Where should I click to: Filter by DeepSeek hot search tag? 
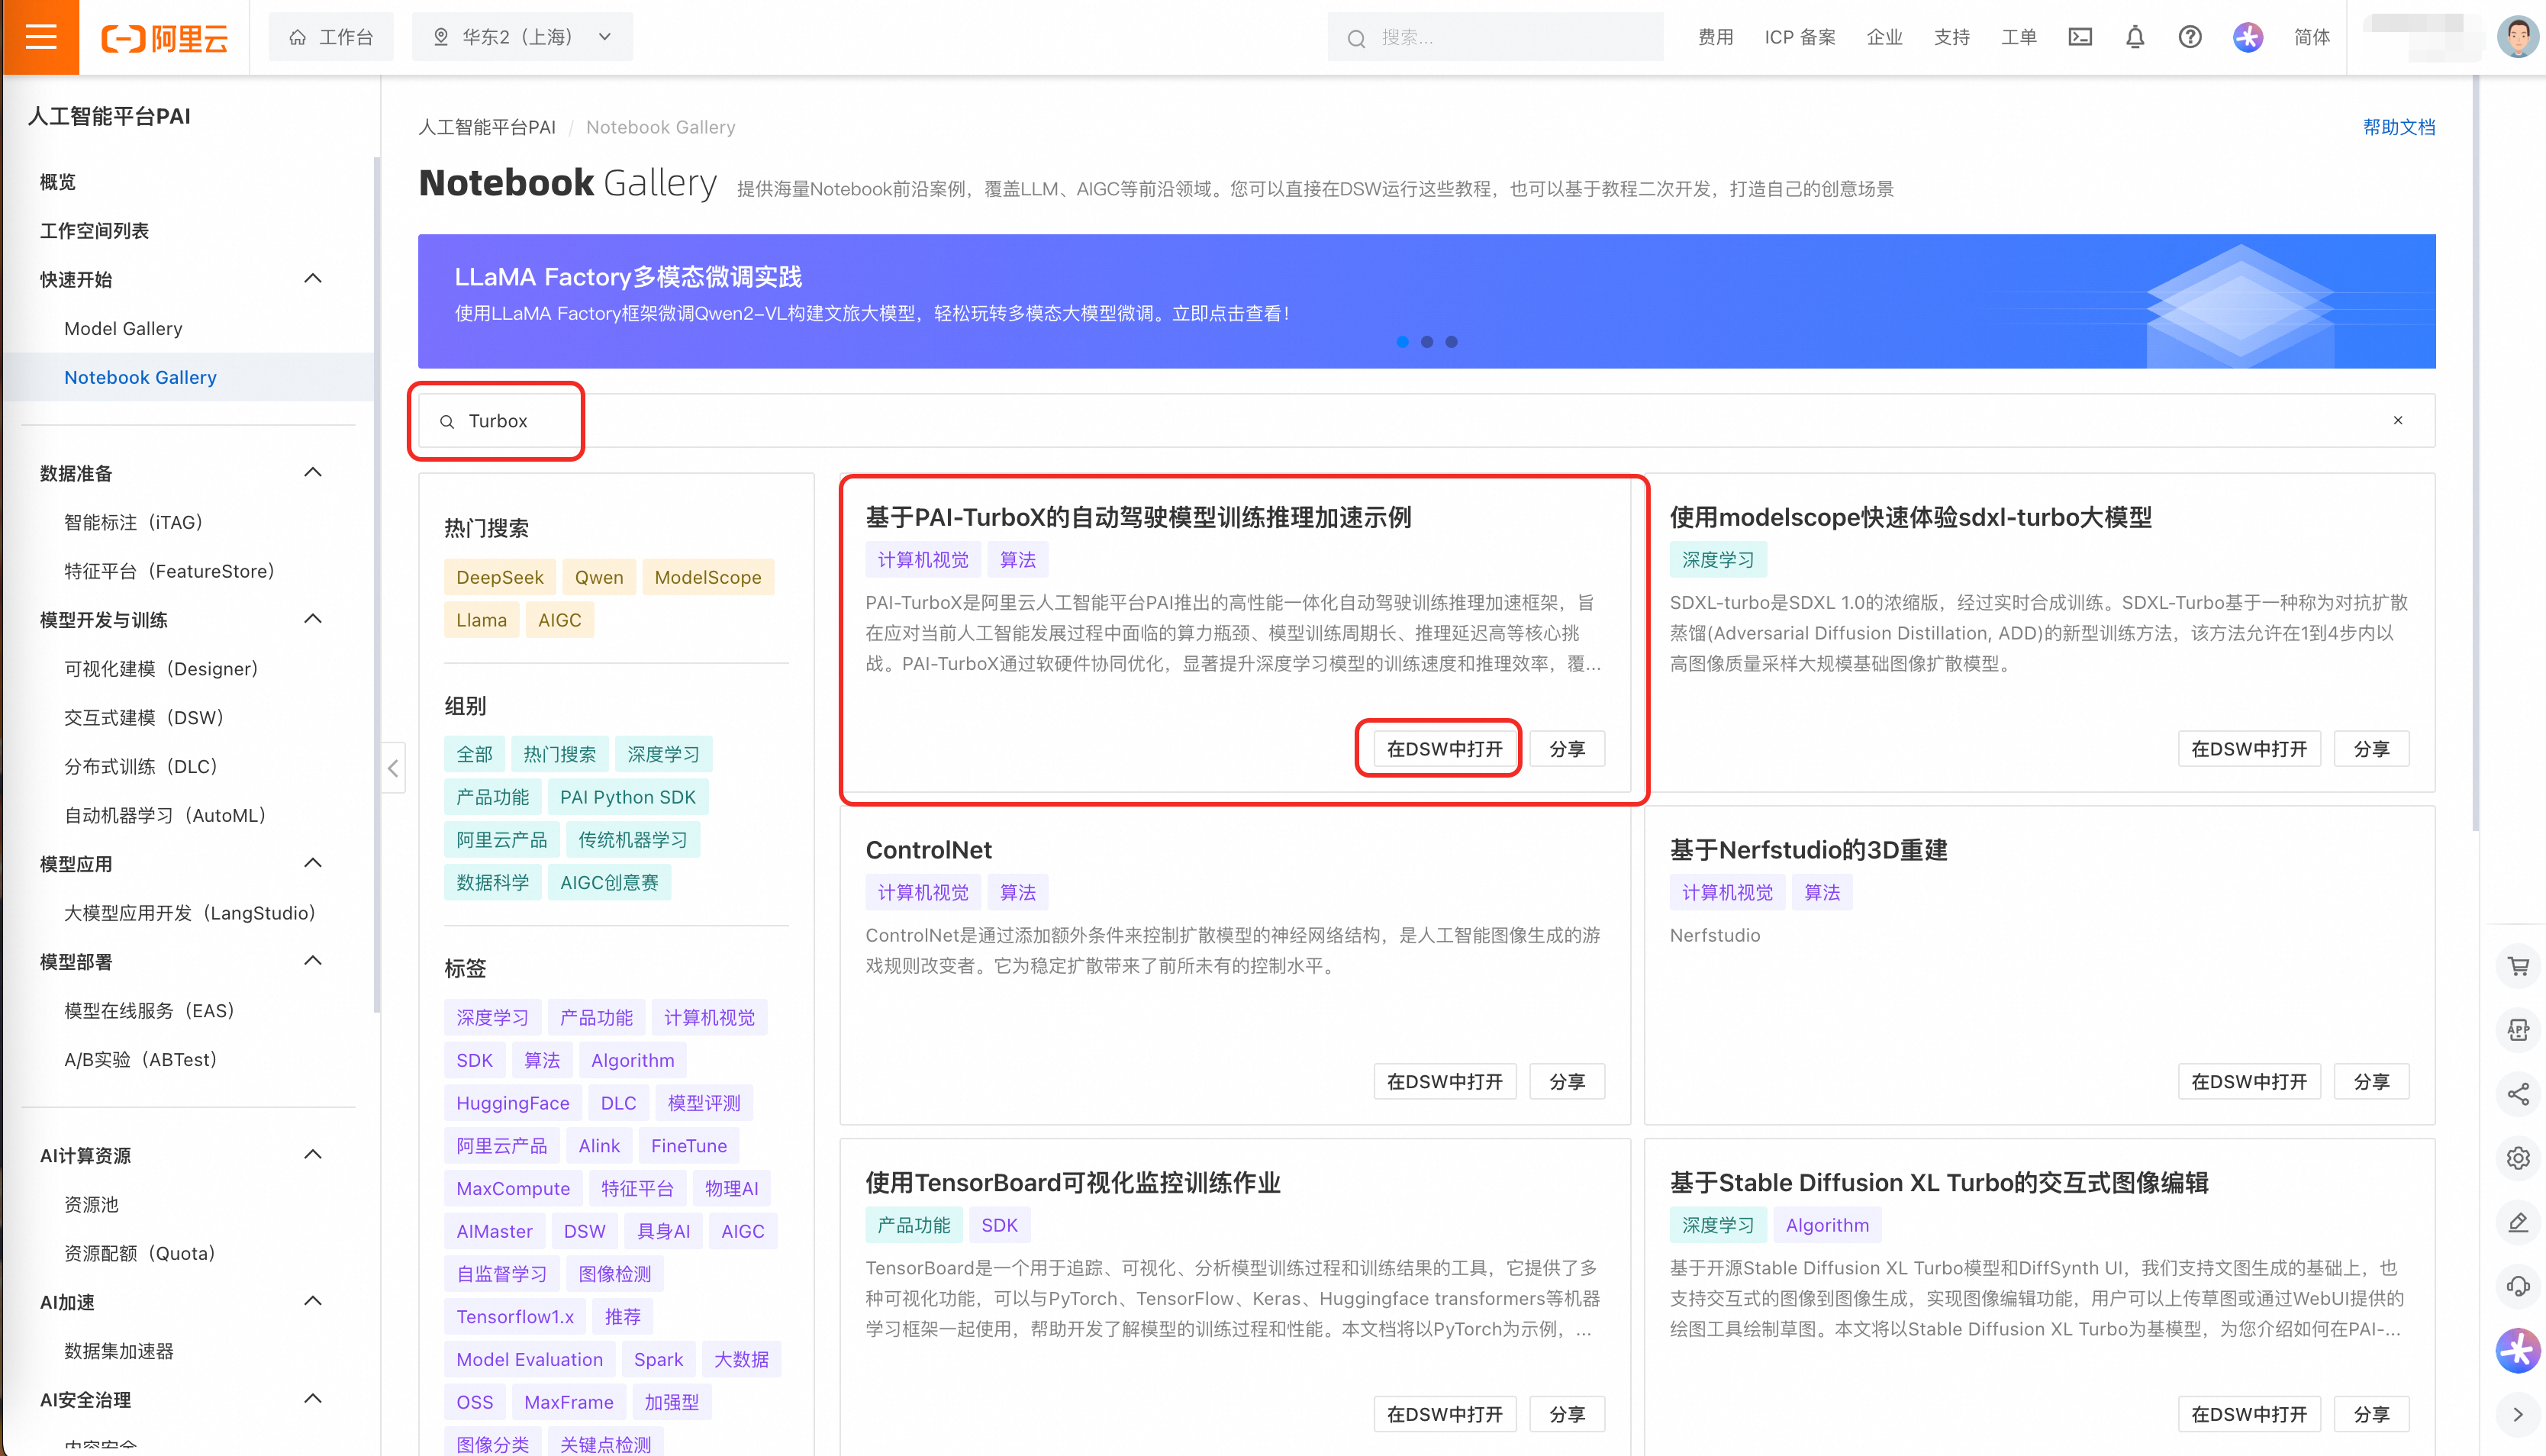tap(500, 577)
